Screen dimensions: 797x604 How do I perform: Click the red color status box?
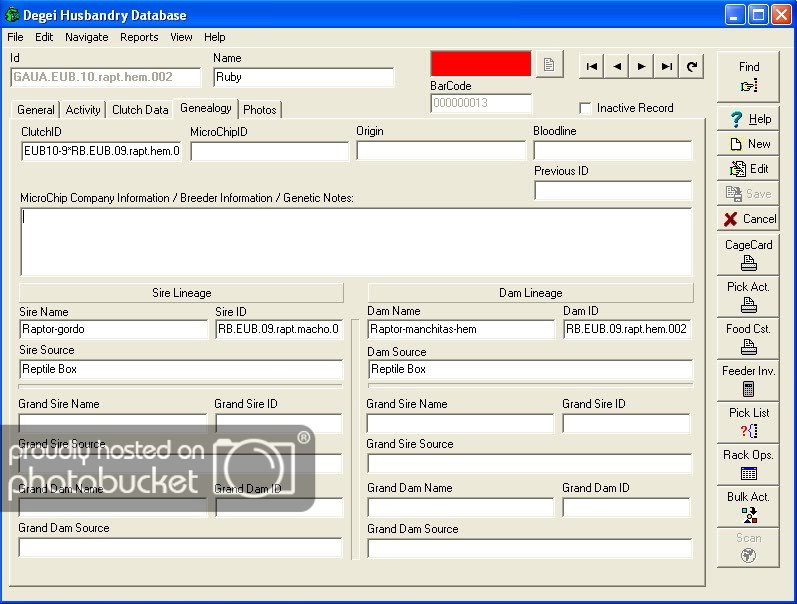[x=480, y=64]
